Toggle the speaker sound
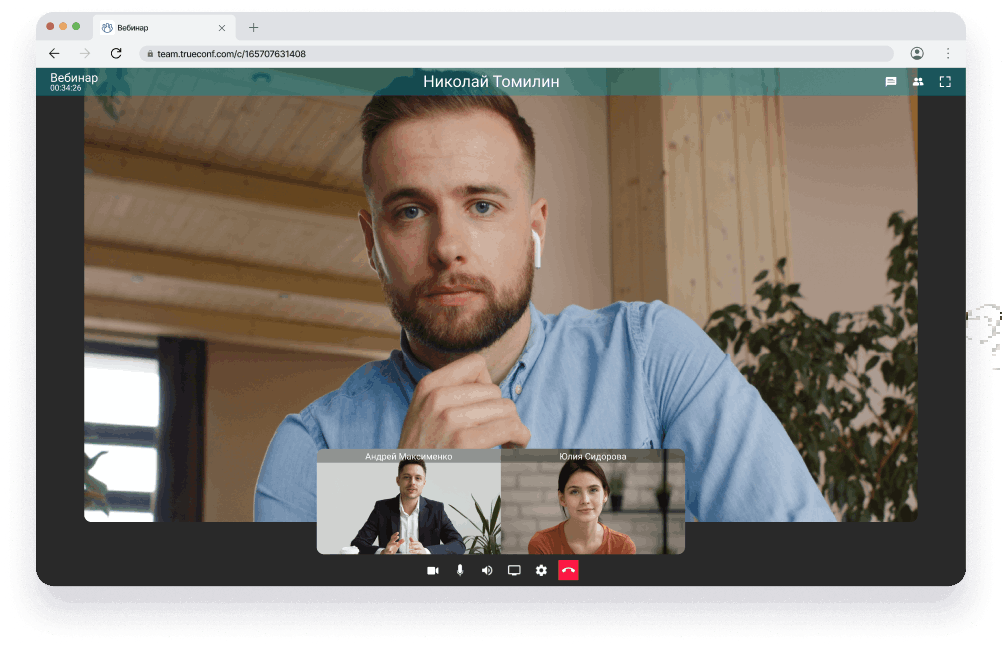Screen dimensions: 1002x647 coord(487,570)
